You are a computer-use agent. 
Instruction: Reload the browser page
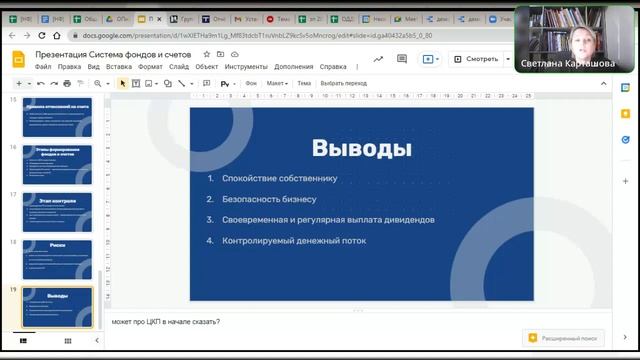point(42,36)
